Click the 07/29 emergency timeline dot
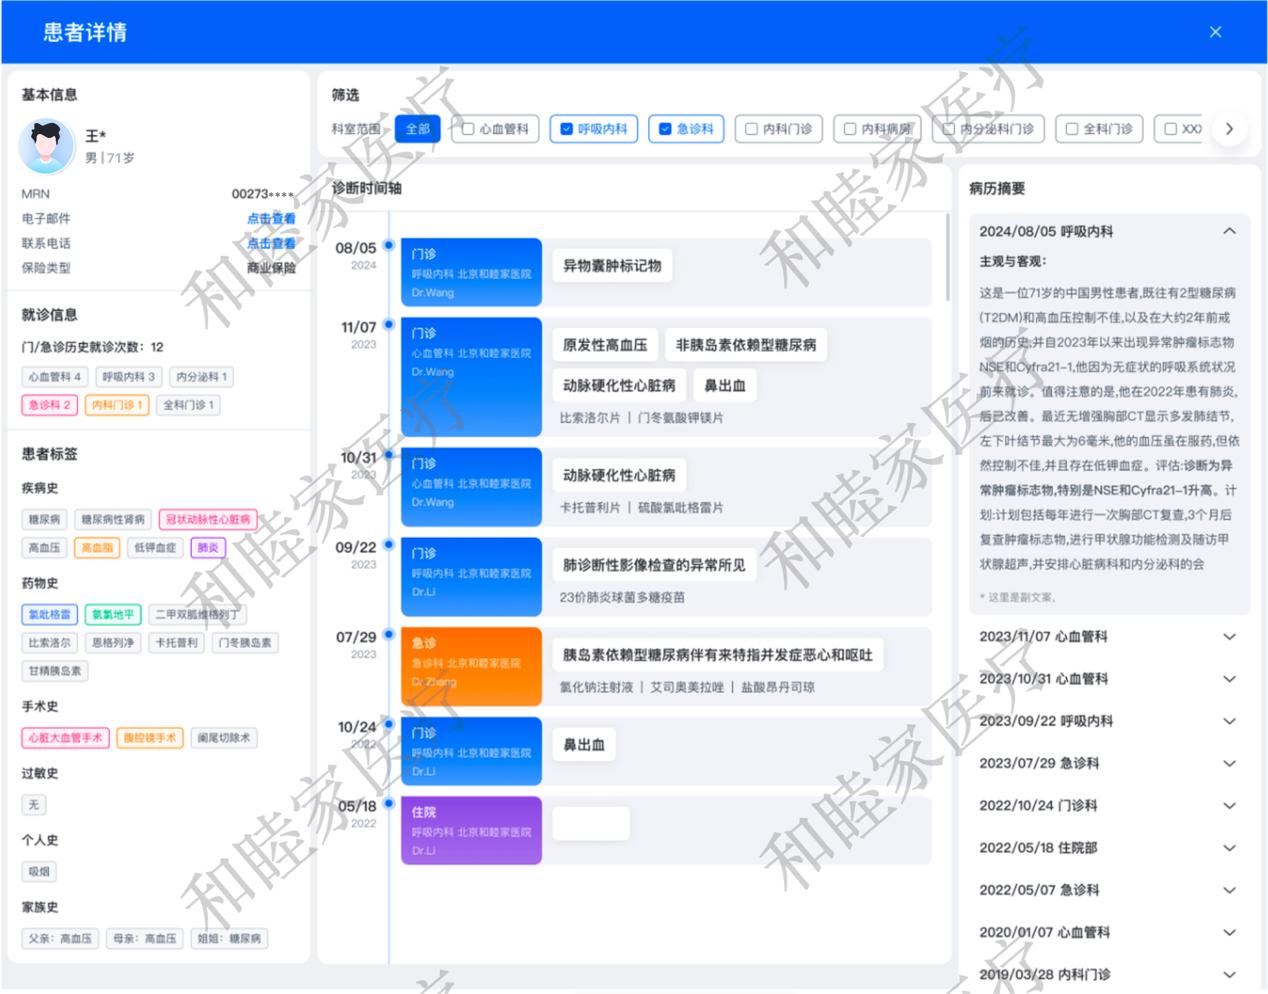This screenshot has height=994, width=1268. click(389, 634)
